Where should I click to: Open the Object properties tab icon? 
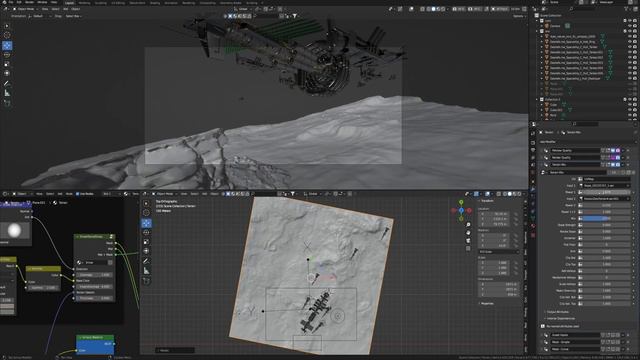pos(533,182)
